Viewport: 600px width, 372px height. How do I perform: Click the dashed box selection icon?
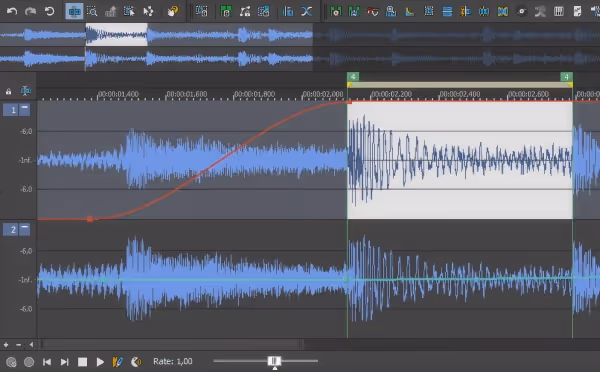click(x=429, y=11)
